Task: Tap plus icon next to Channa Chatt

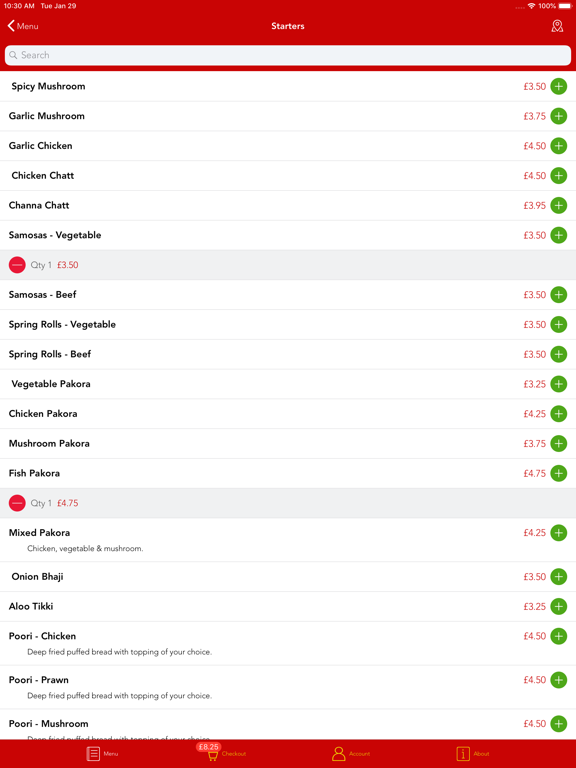Action: pos(558,206)
